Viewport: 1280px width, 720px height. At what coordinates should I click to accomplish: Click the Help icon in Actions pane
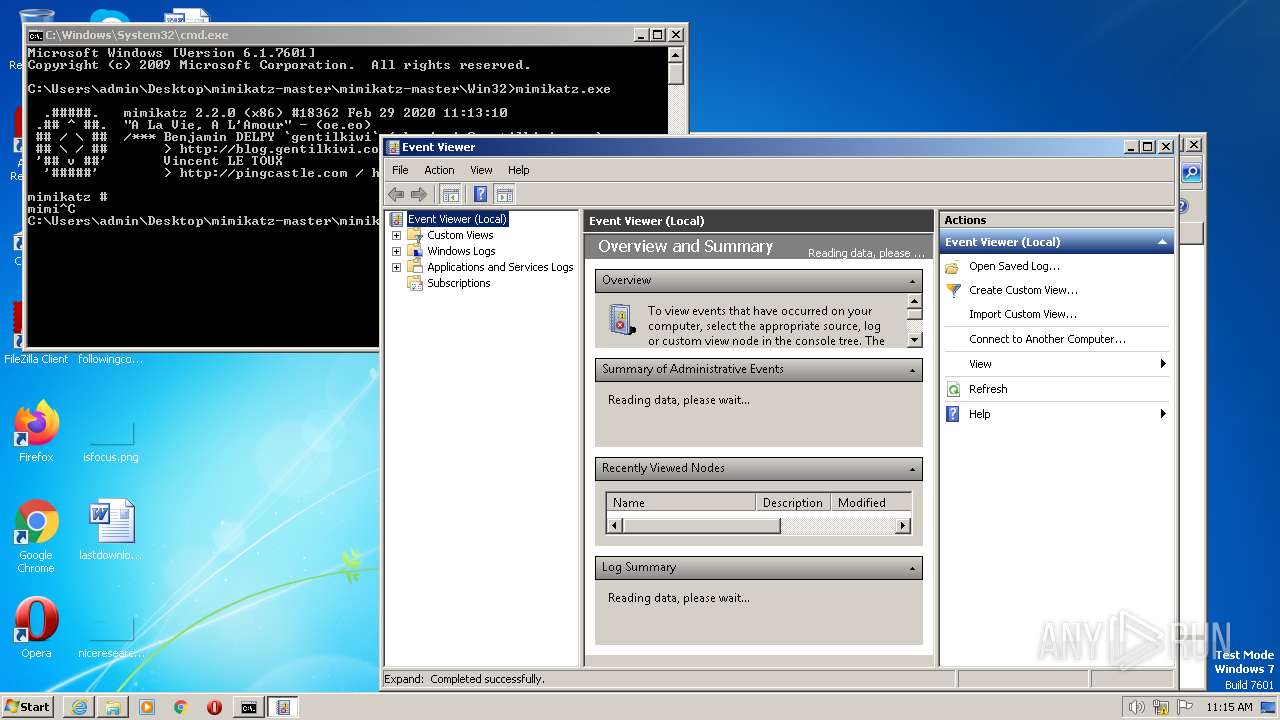953,414
